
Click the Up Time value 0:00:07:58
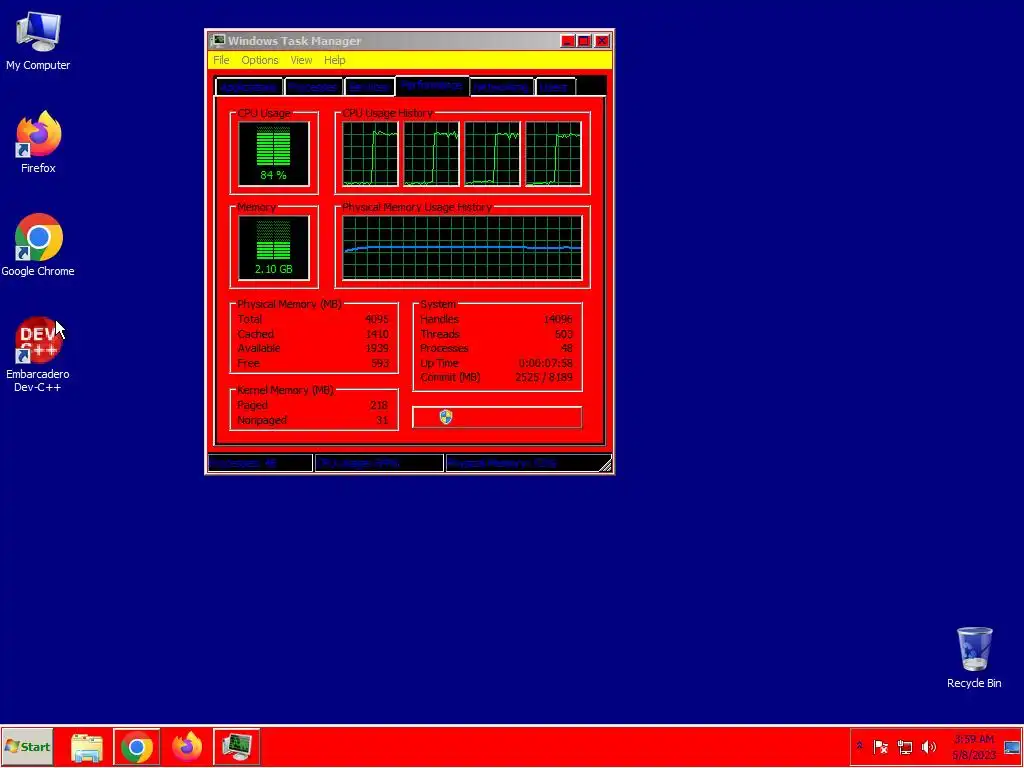[x=546, y=363]
